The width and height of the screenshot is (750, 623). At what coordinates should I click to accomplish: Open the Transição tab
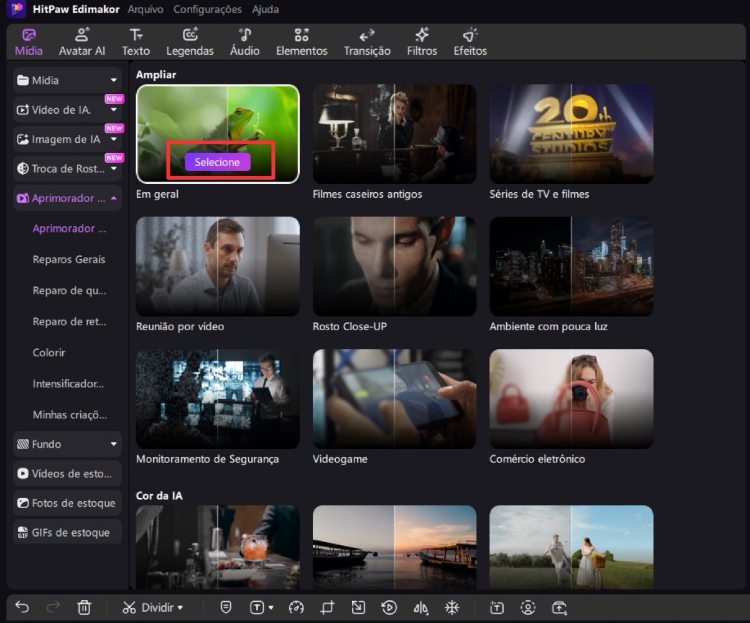click(367, 42)
